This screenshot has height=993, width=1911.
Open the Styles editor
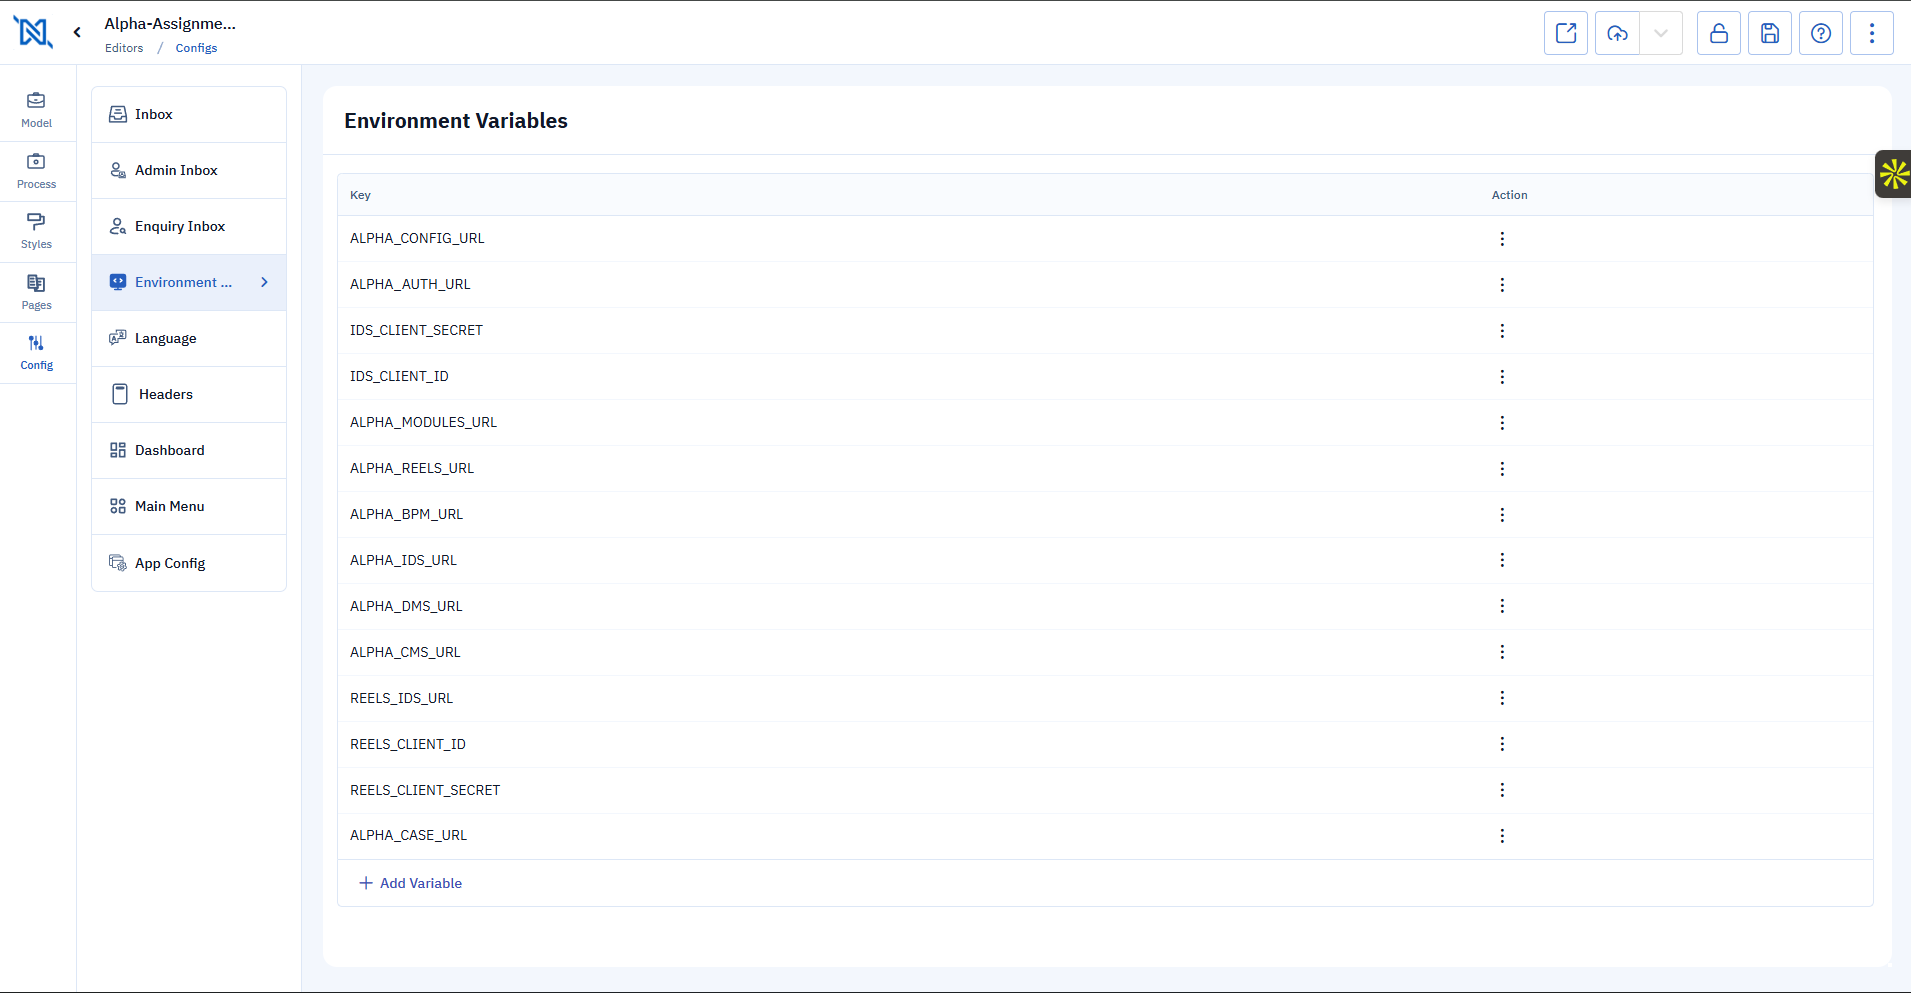[37, 230]
